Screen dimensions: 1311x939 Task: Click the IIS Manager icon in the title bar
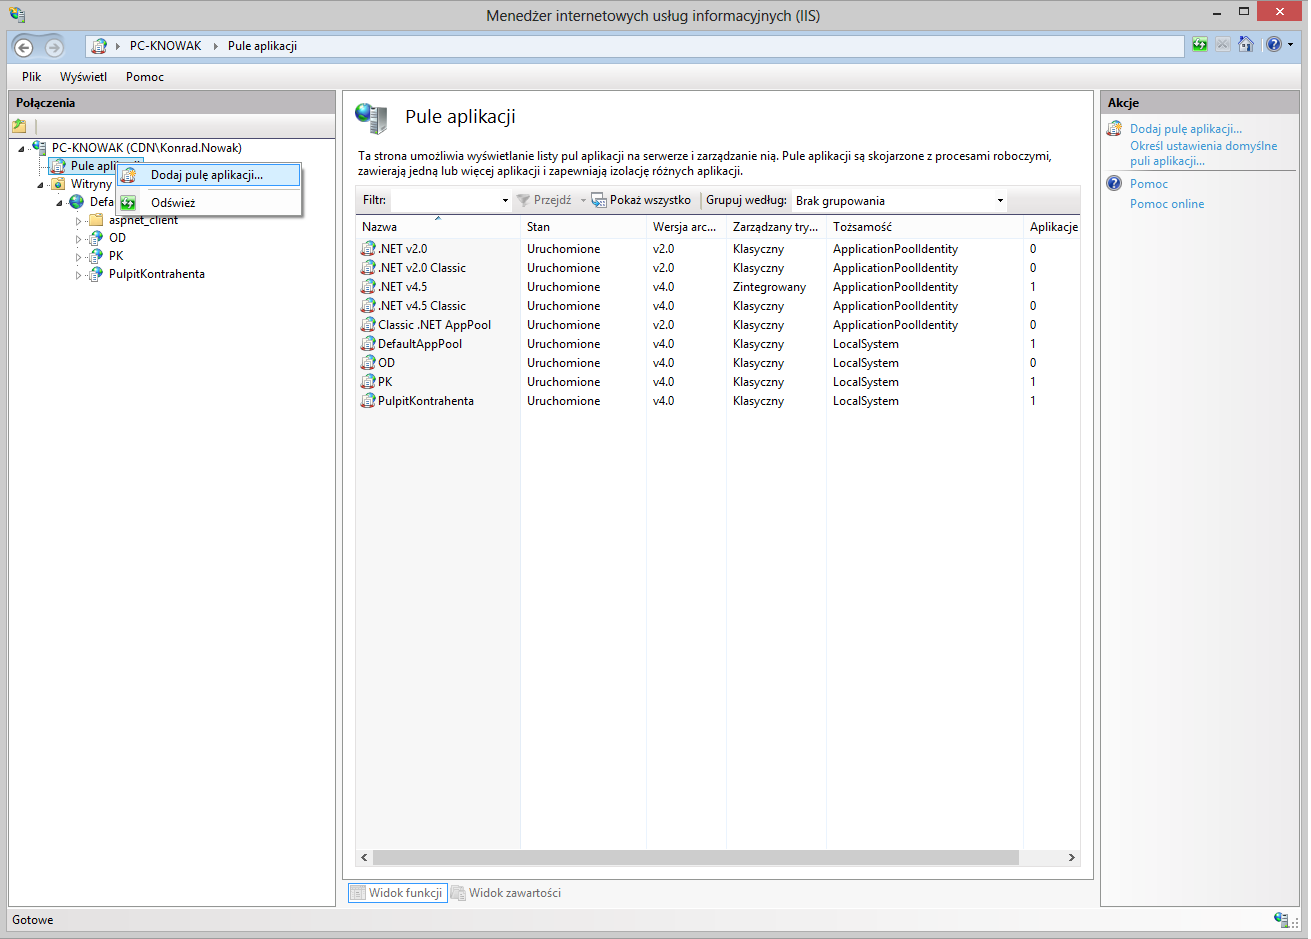pos(17,15)
